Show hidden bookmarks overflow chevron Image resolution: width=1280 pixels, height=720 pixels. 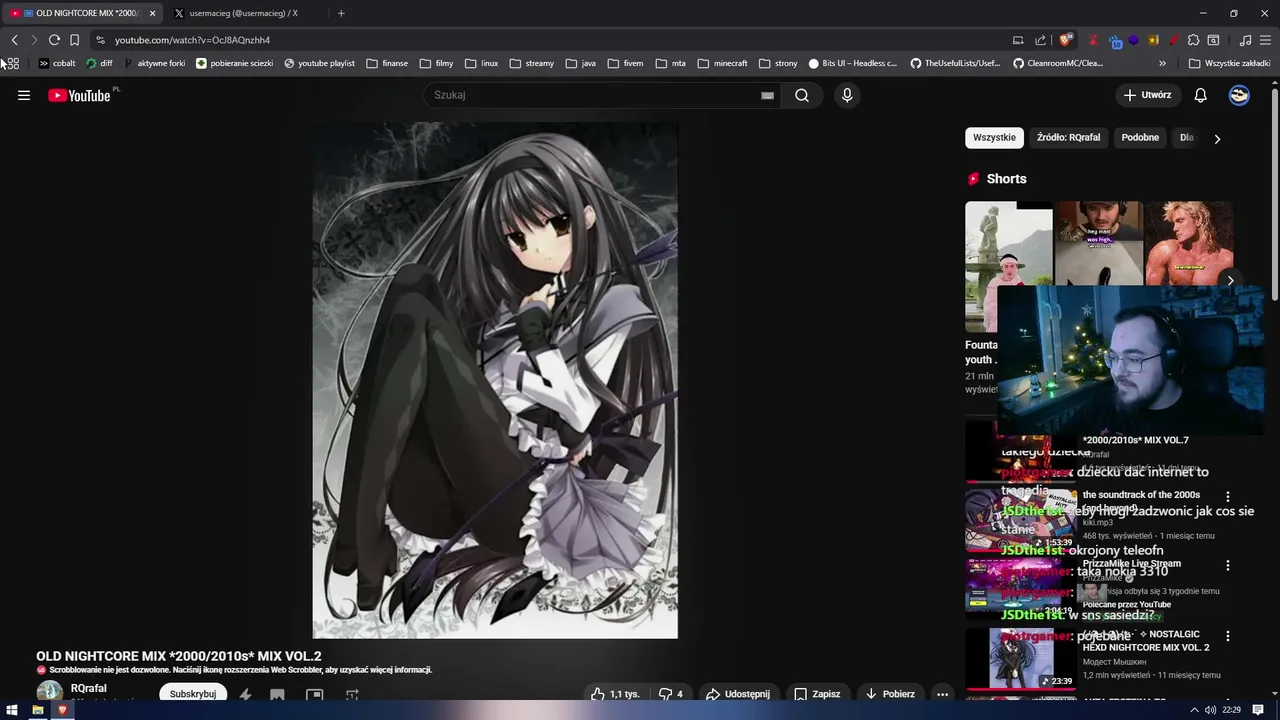pos(1162,63)
